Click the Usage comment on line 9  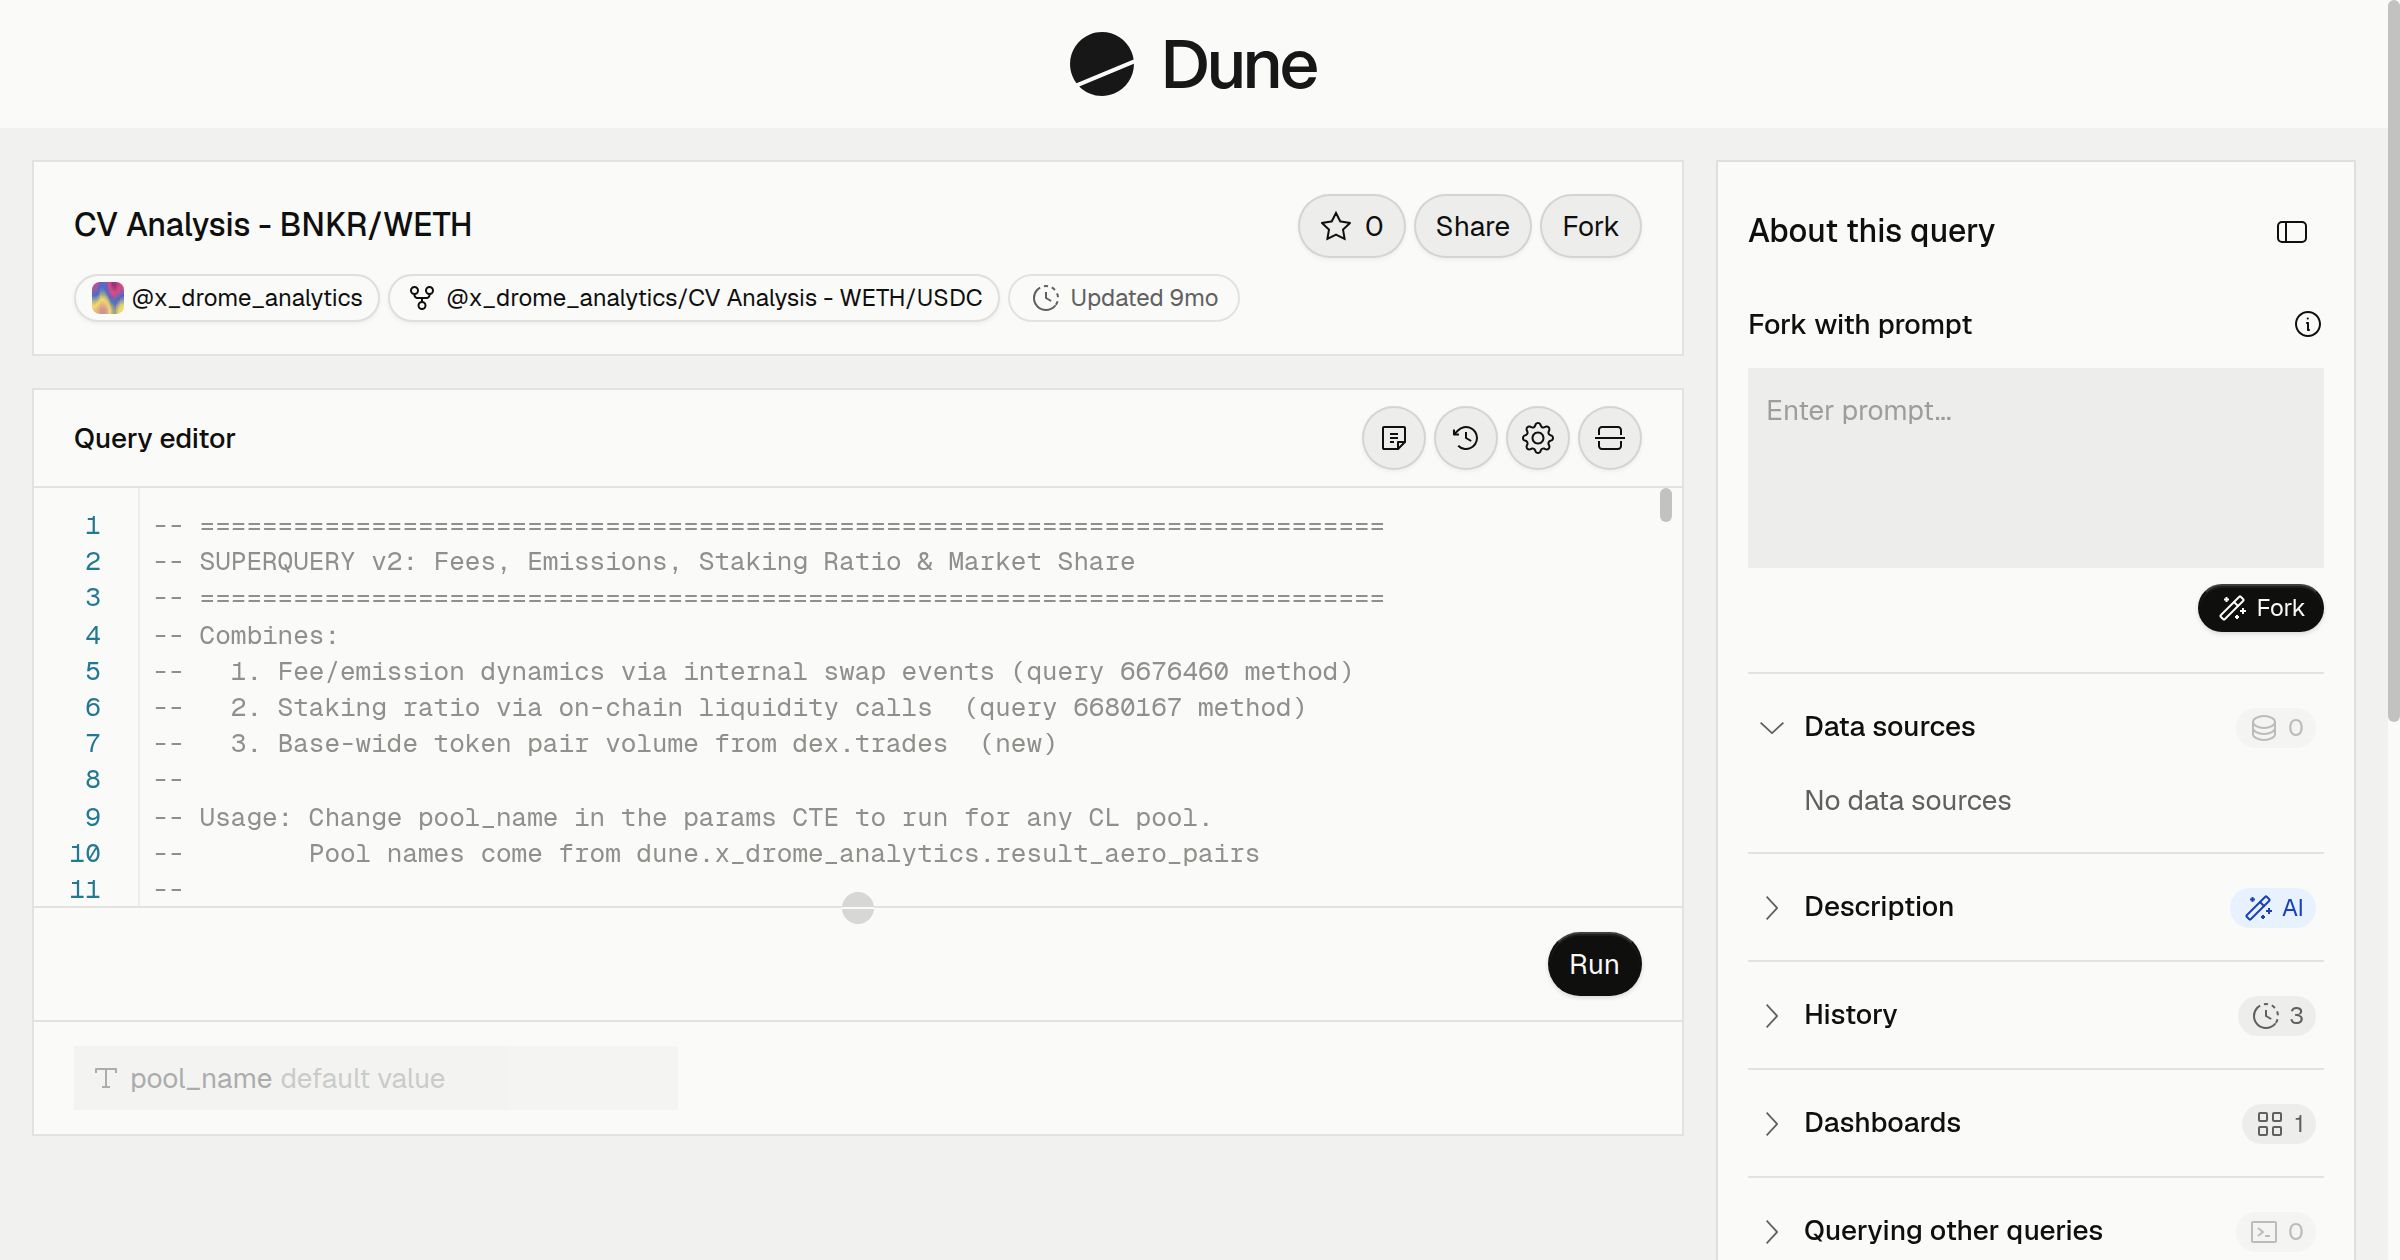point(682,818)
